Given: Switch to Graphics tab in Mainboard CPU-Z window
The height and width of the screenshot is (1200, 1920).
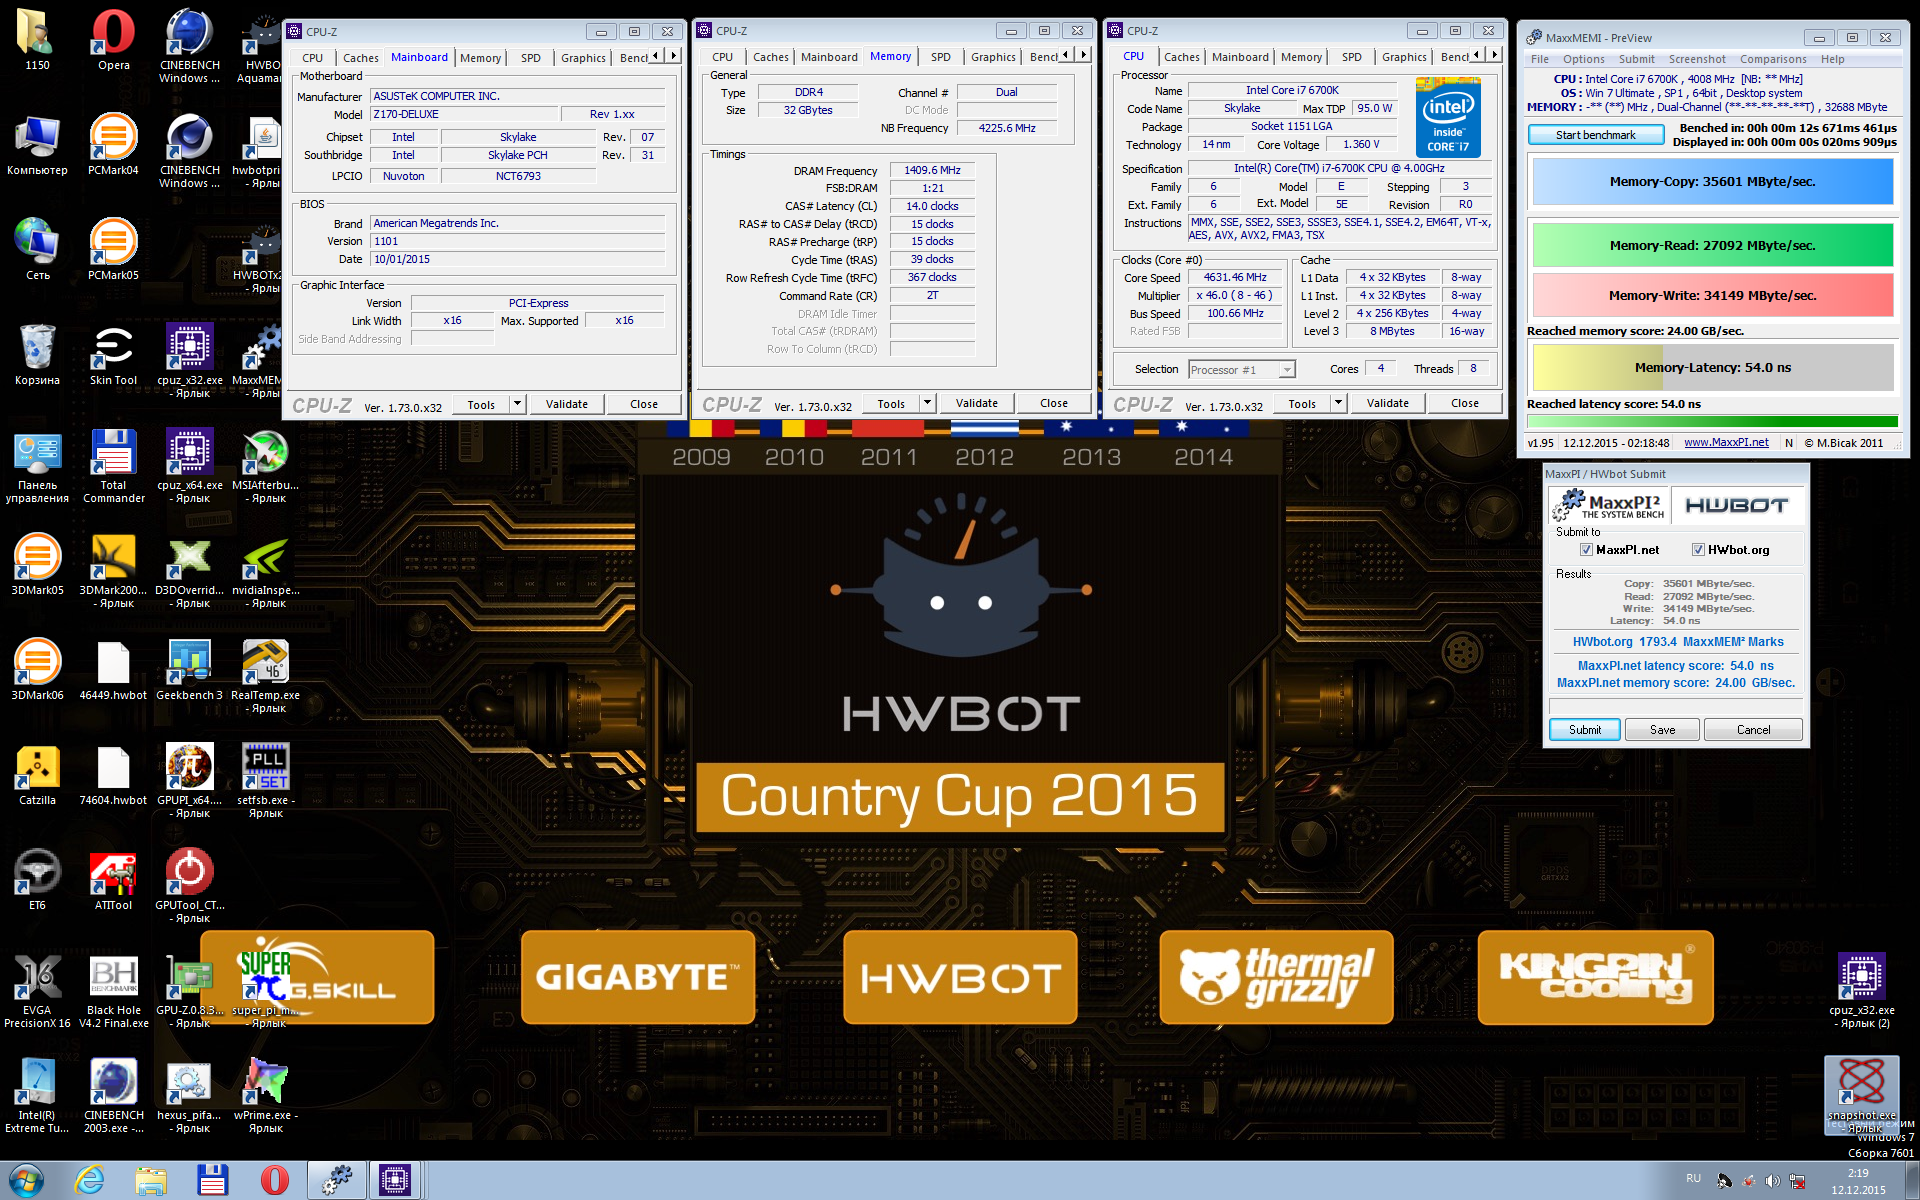Looking at the screenshot, I should [x=583, y=58].
